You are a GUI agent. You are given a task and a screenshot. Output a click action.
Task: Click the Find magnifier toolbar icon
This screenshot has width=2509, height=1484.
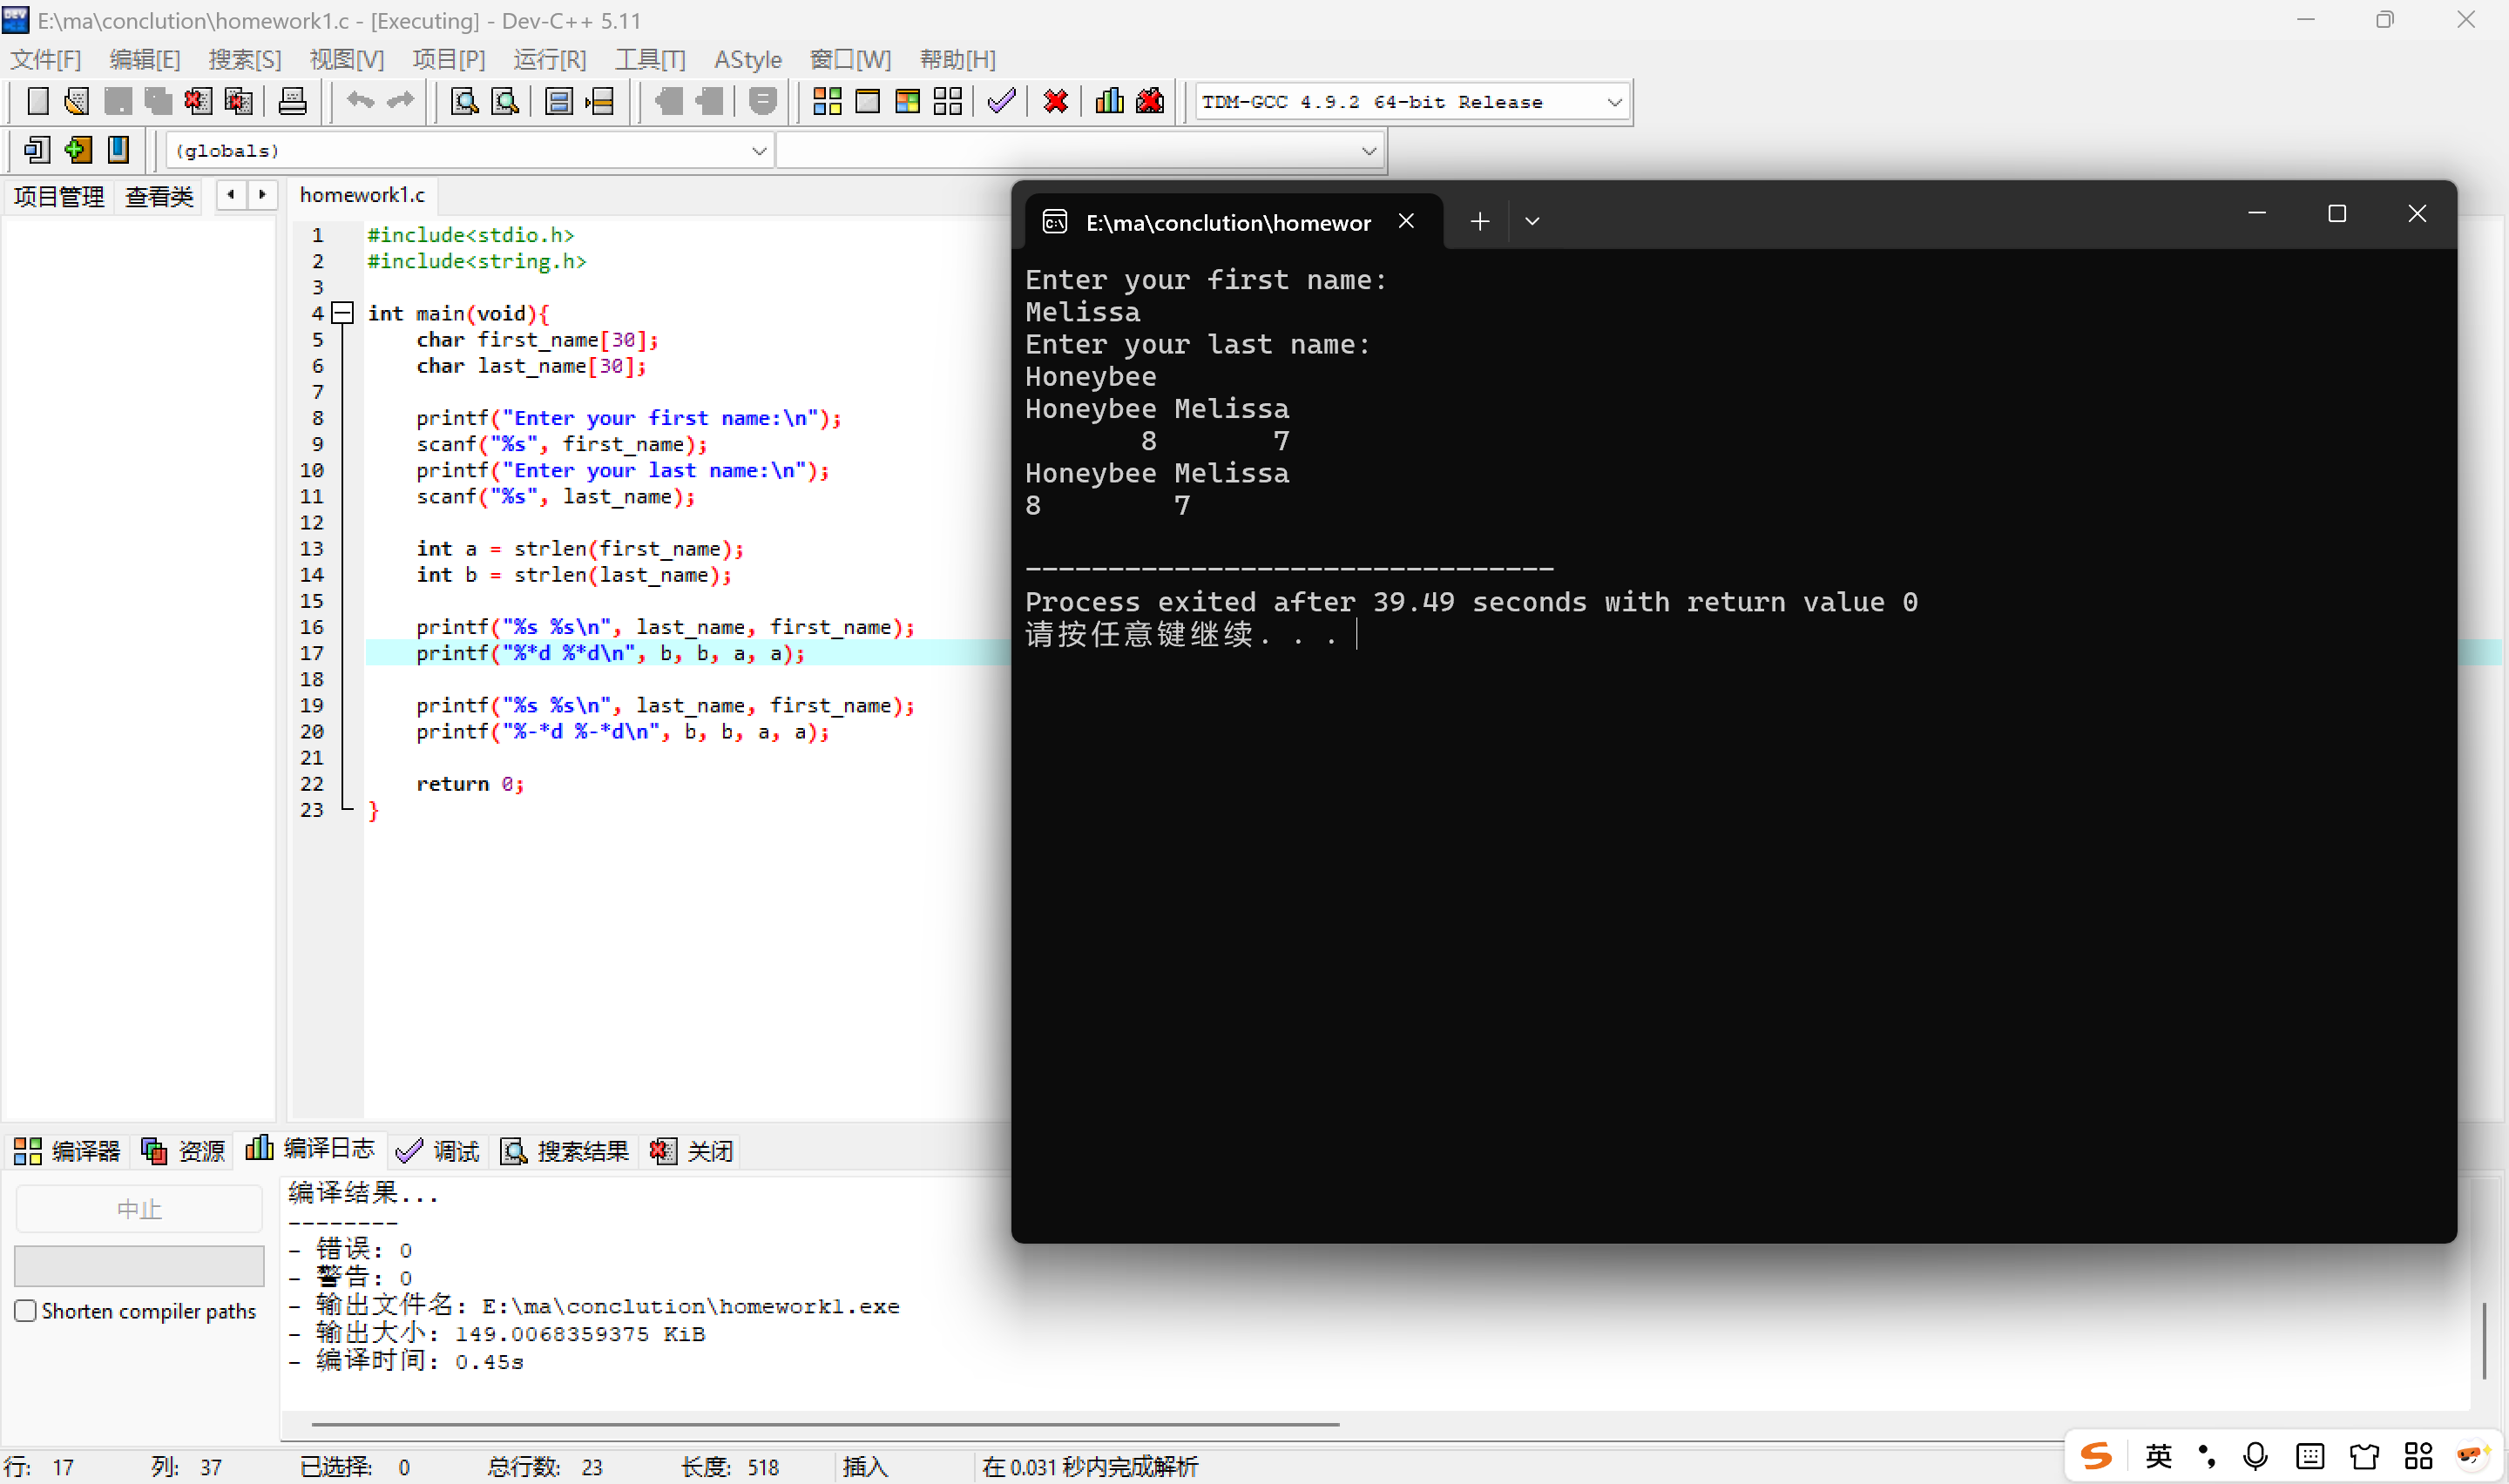pyautogui.click(x=464, y=101)
